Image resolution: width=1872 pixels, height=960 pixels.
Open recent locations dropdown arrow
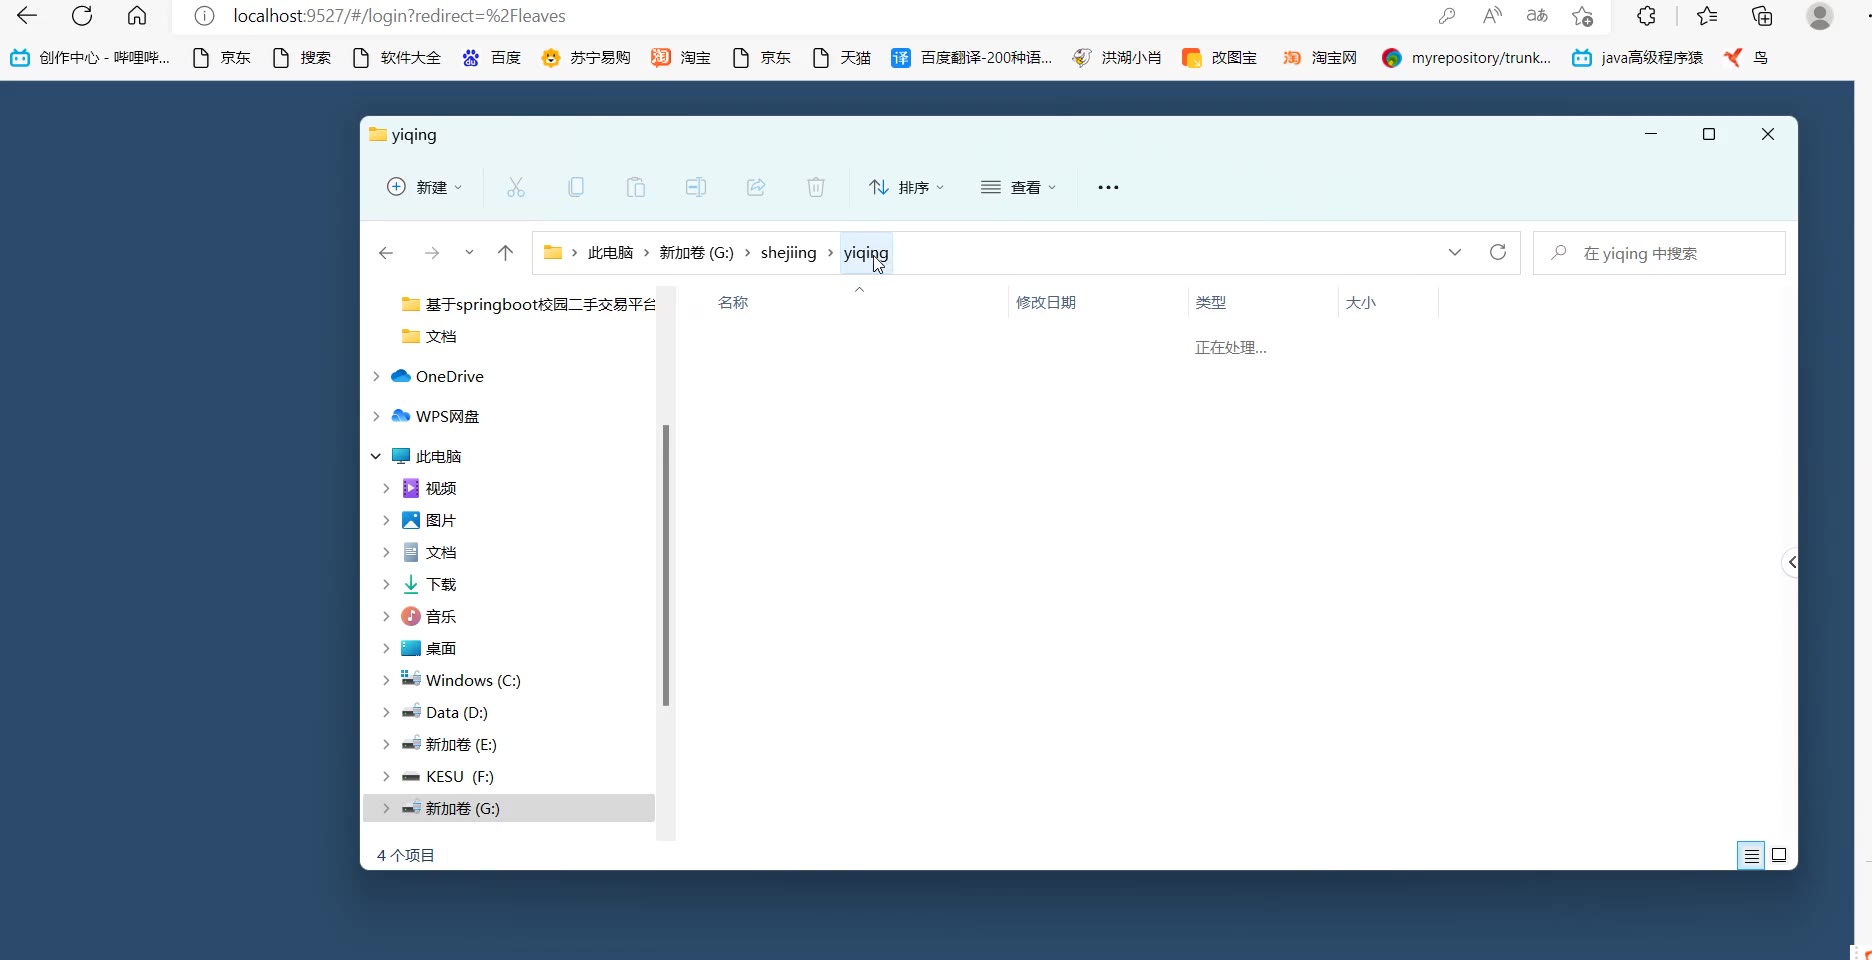tap(469, 253)
